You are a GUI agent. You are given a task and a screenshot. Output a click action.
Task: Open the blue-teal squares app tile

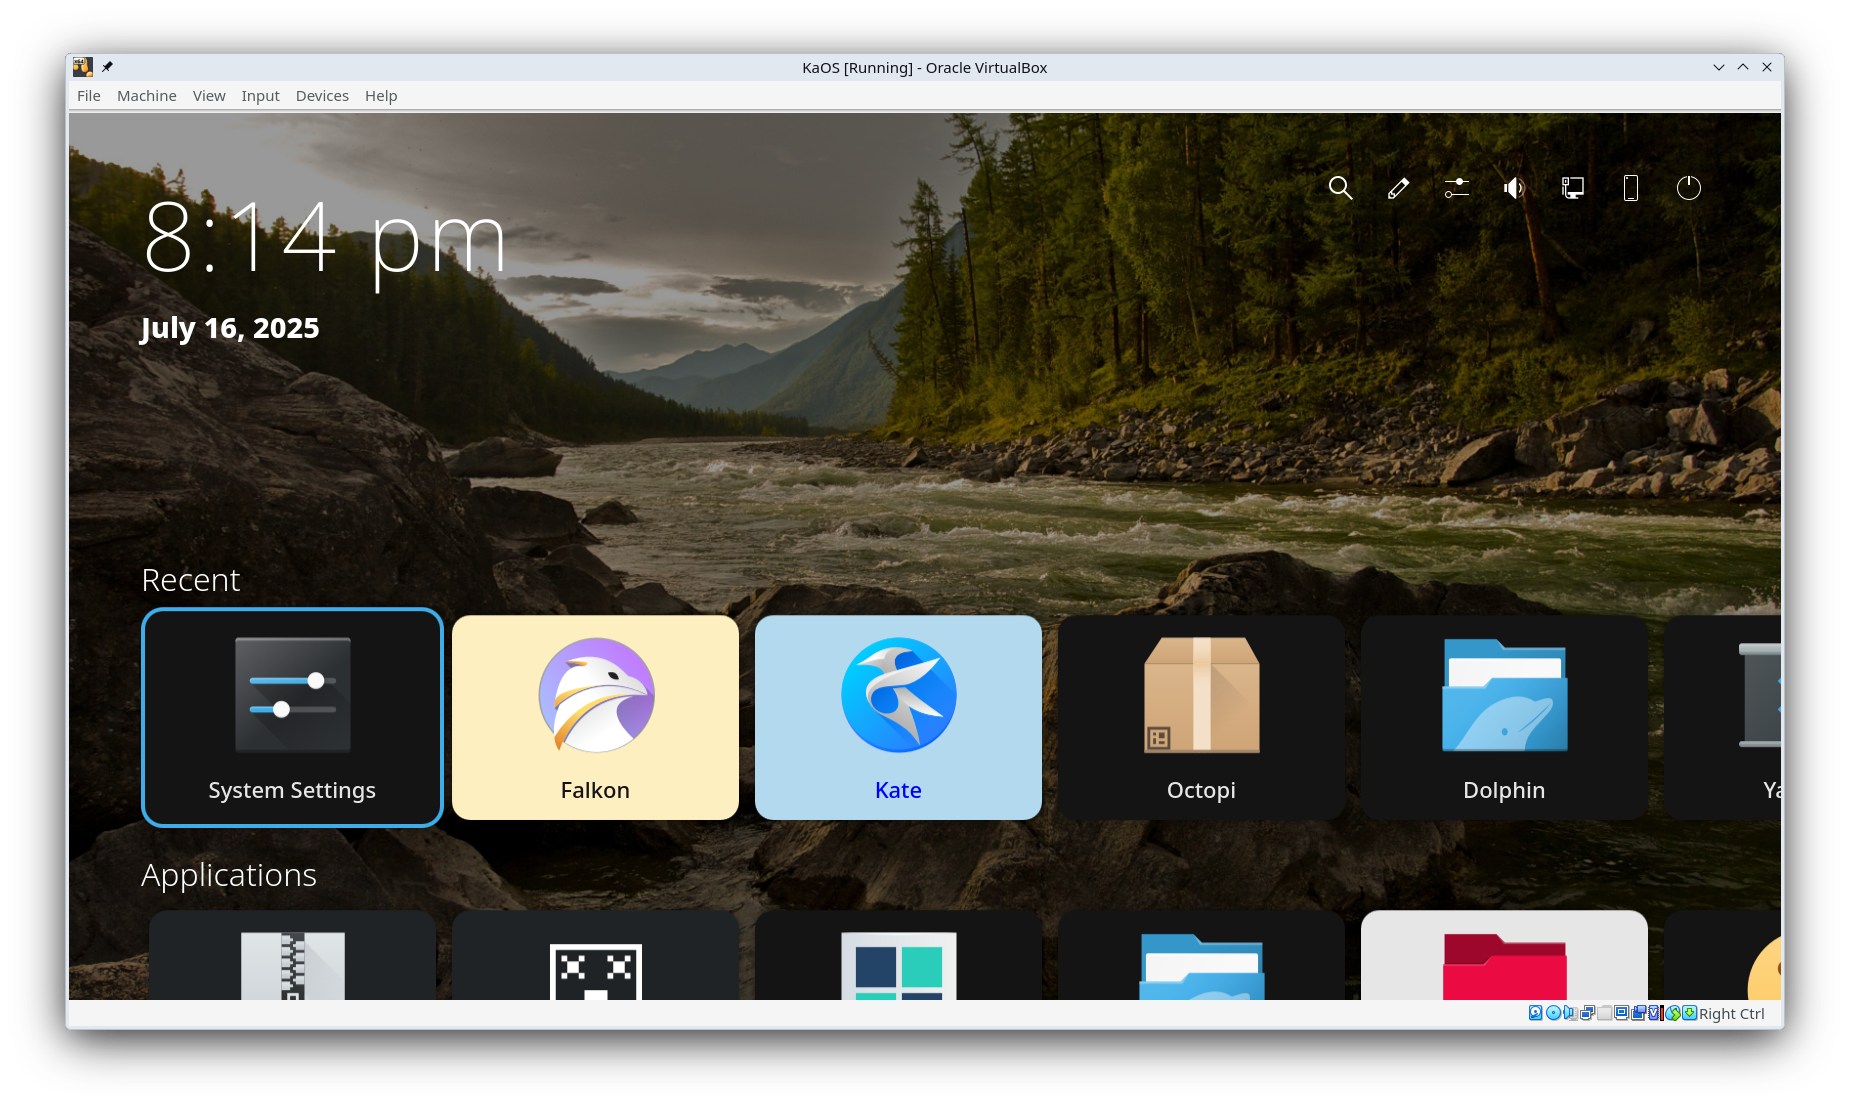click(x=898, y=955)
